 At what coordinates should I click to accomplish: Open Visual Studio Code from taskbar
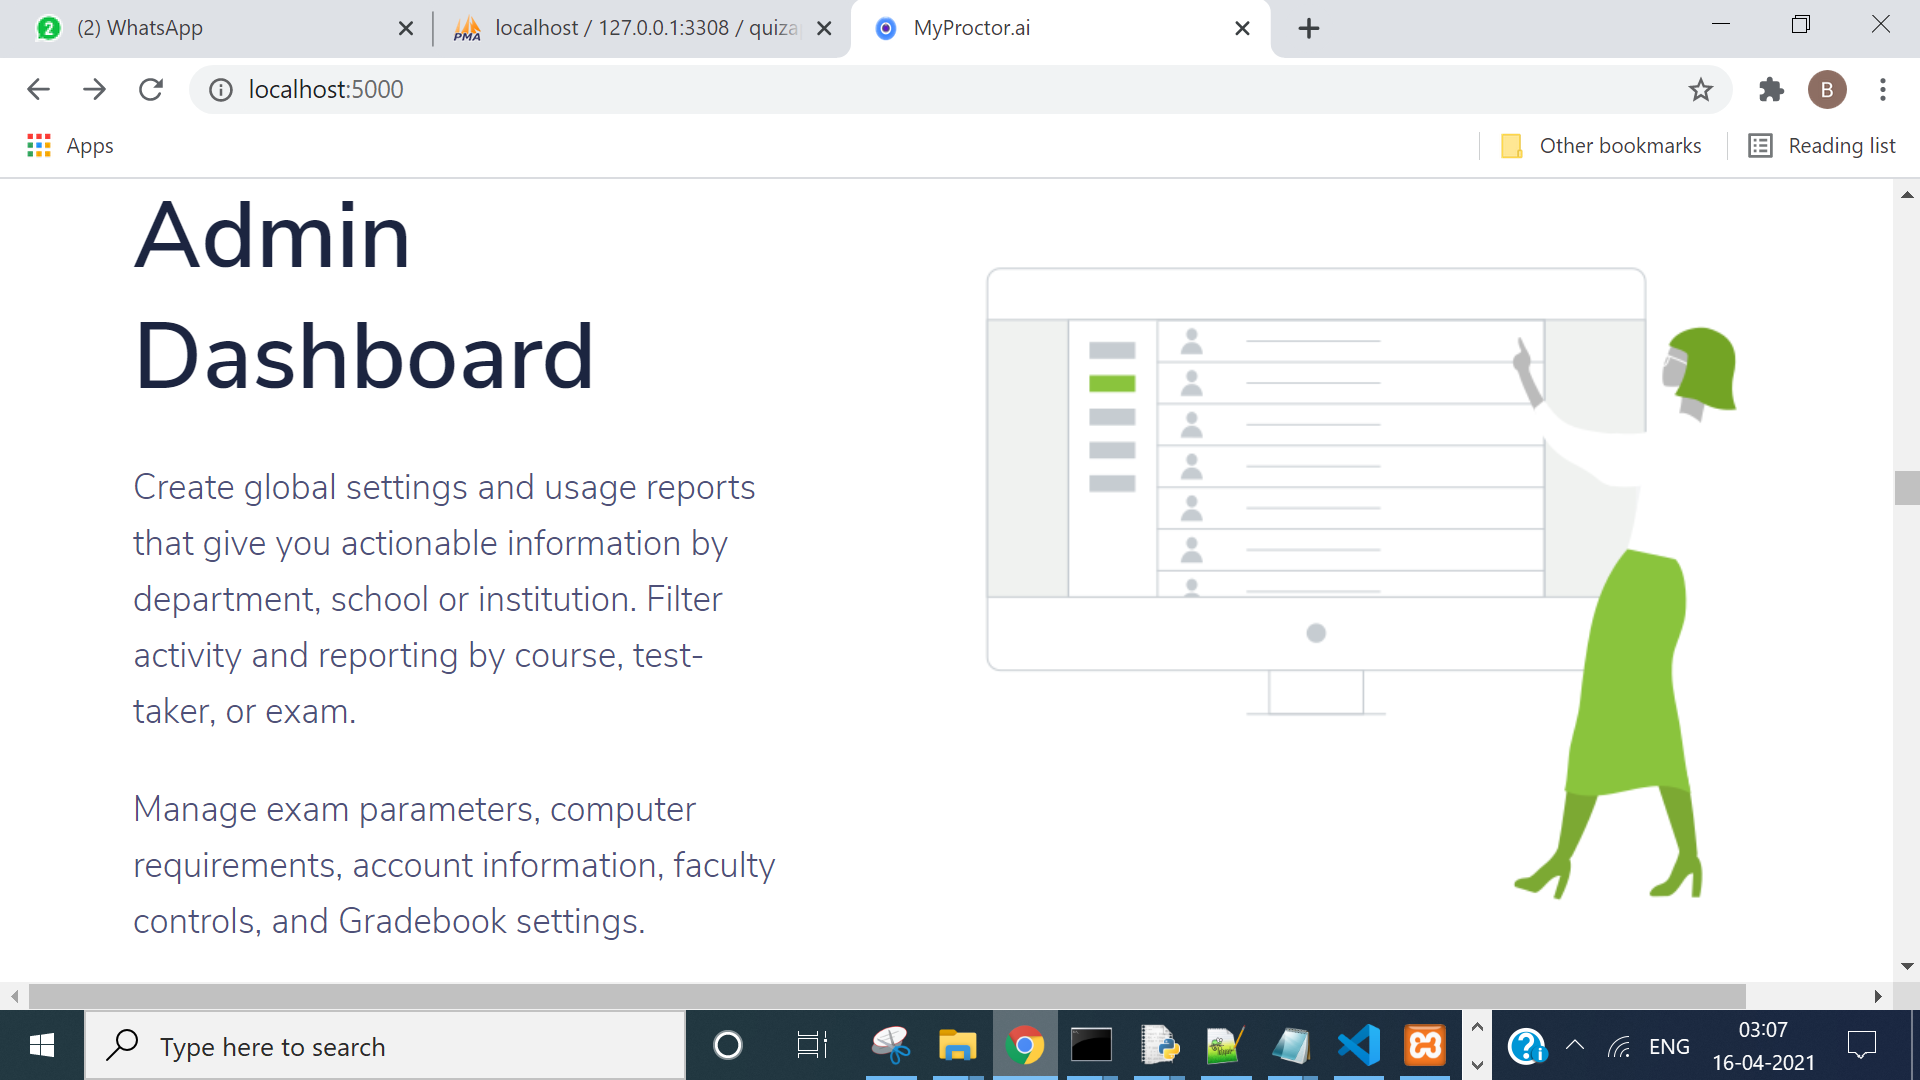point(1358,1046)
